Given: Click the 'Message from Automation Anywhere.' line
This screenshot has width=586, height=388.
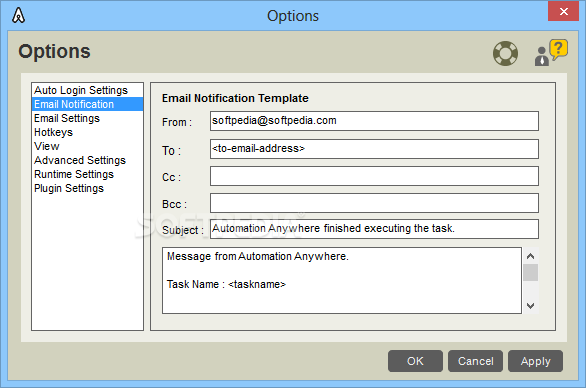Looking at the screenshot, I should (257, 256).
